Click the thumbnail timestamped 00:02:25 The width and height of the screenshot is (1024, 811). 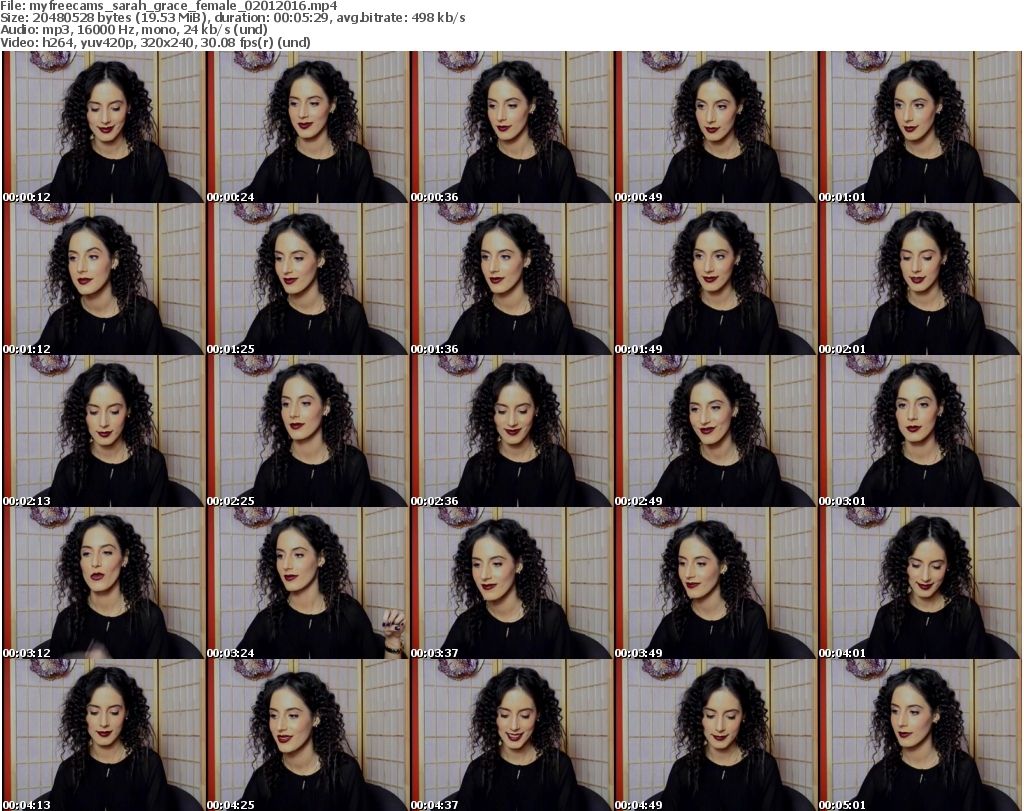pos(307,432)
